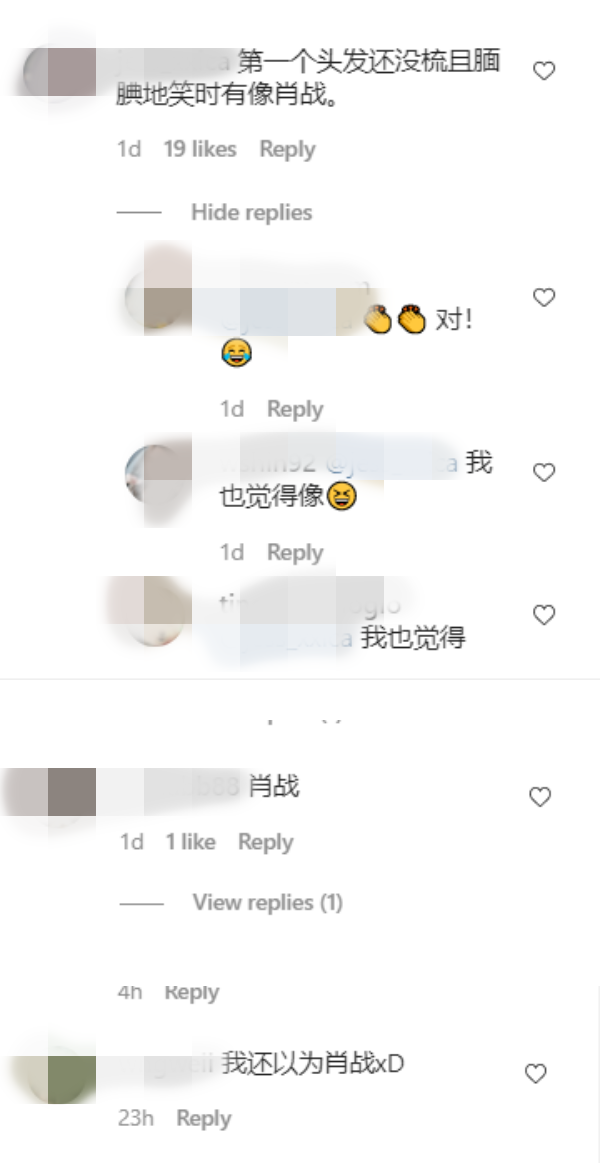Reply to the 对! clapping comment

295,409
